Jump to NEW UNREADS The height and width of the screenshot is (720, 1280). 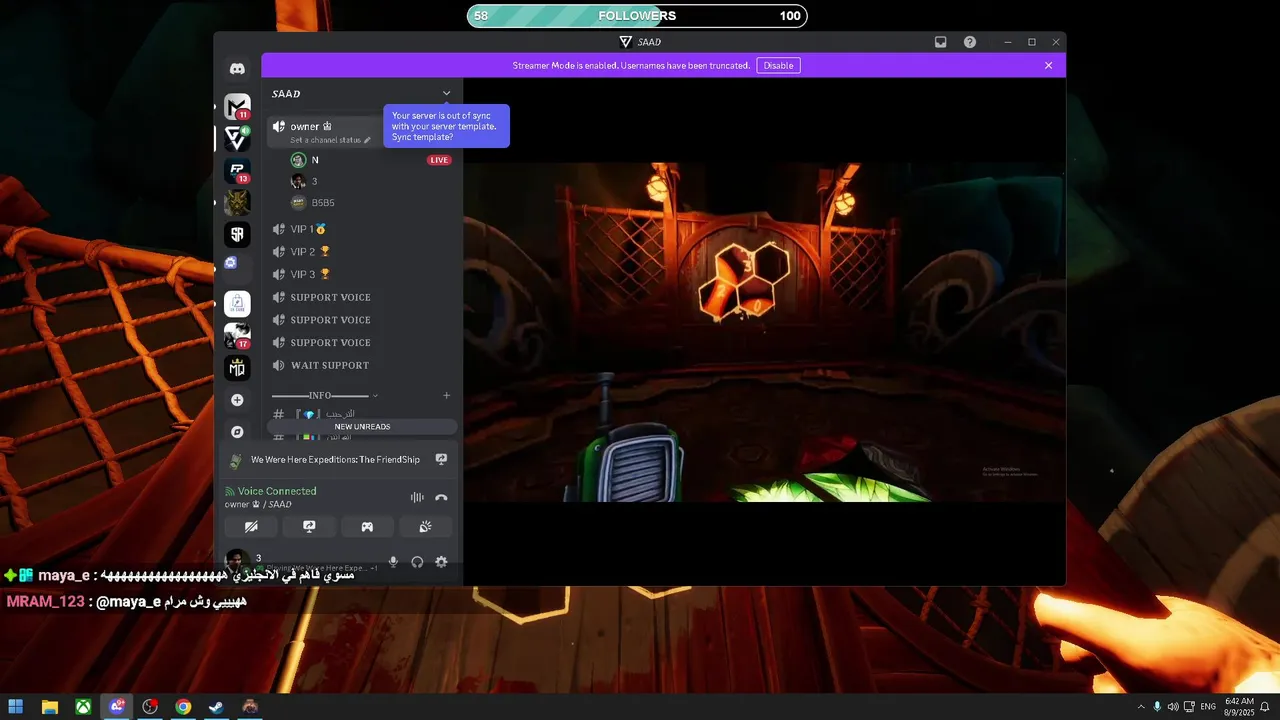[362, 427]
